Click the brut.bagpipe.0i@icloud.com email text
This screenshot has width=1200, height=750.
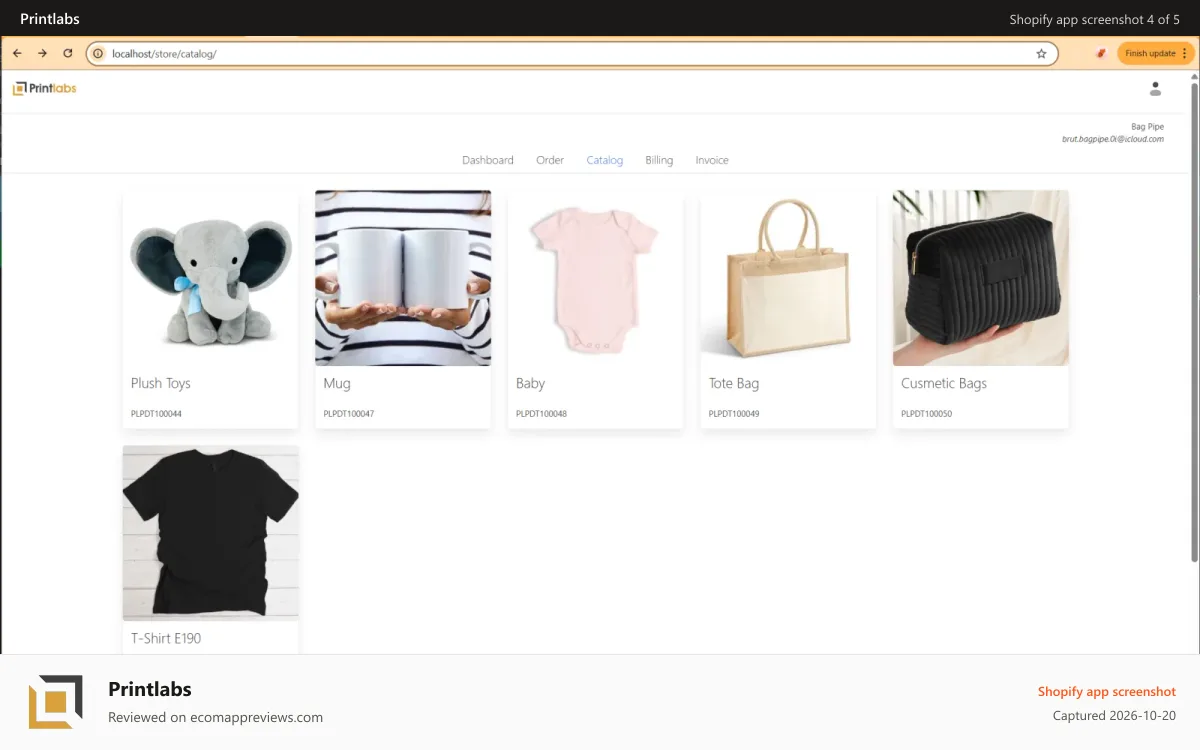pos(1113,139)
